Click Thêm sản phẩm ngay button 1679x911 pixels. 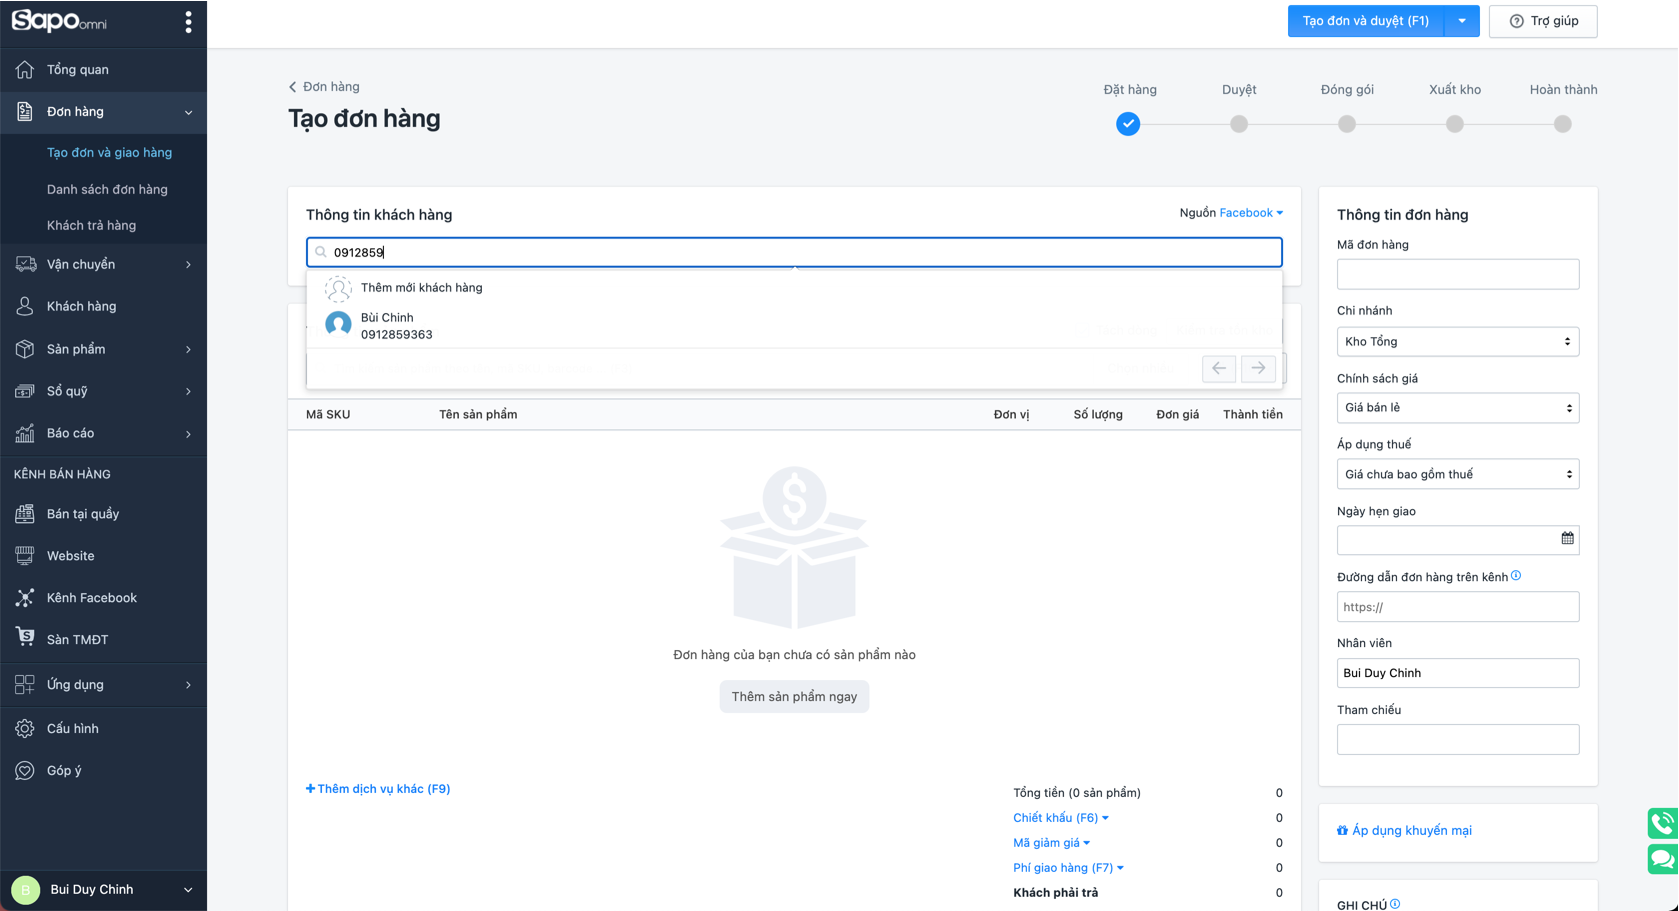[794, 697]
